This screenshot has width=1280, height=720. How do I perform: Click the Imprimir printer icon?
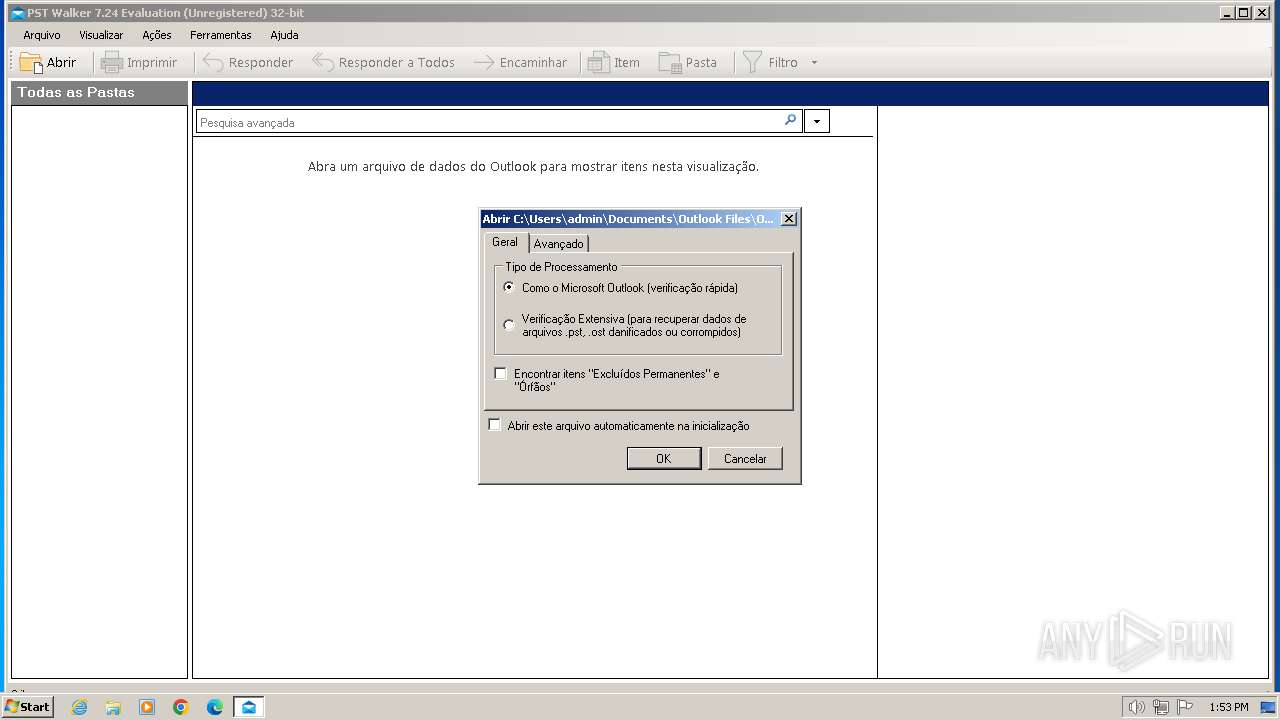[112, 62]
